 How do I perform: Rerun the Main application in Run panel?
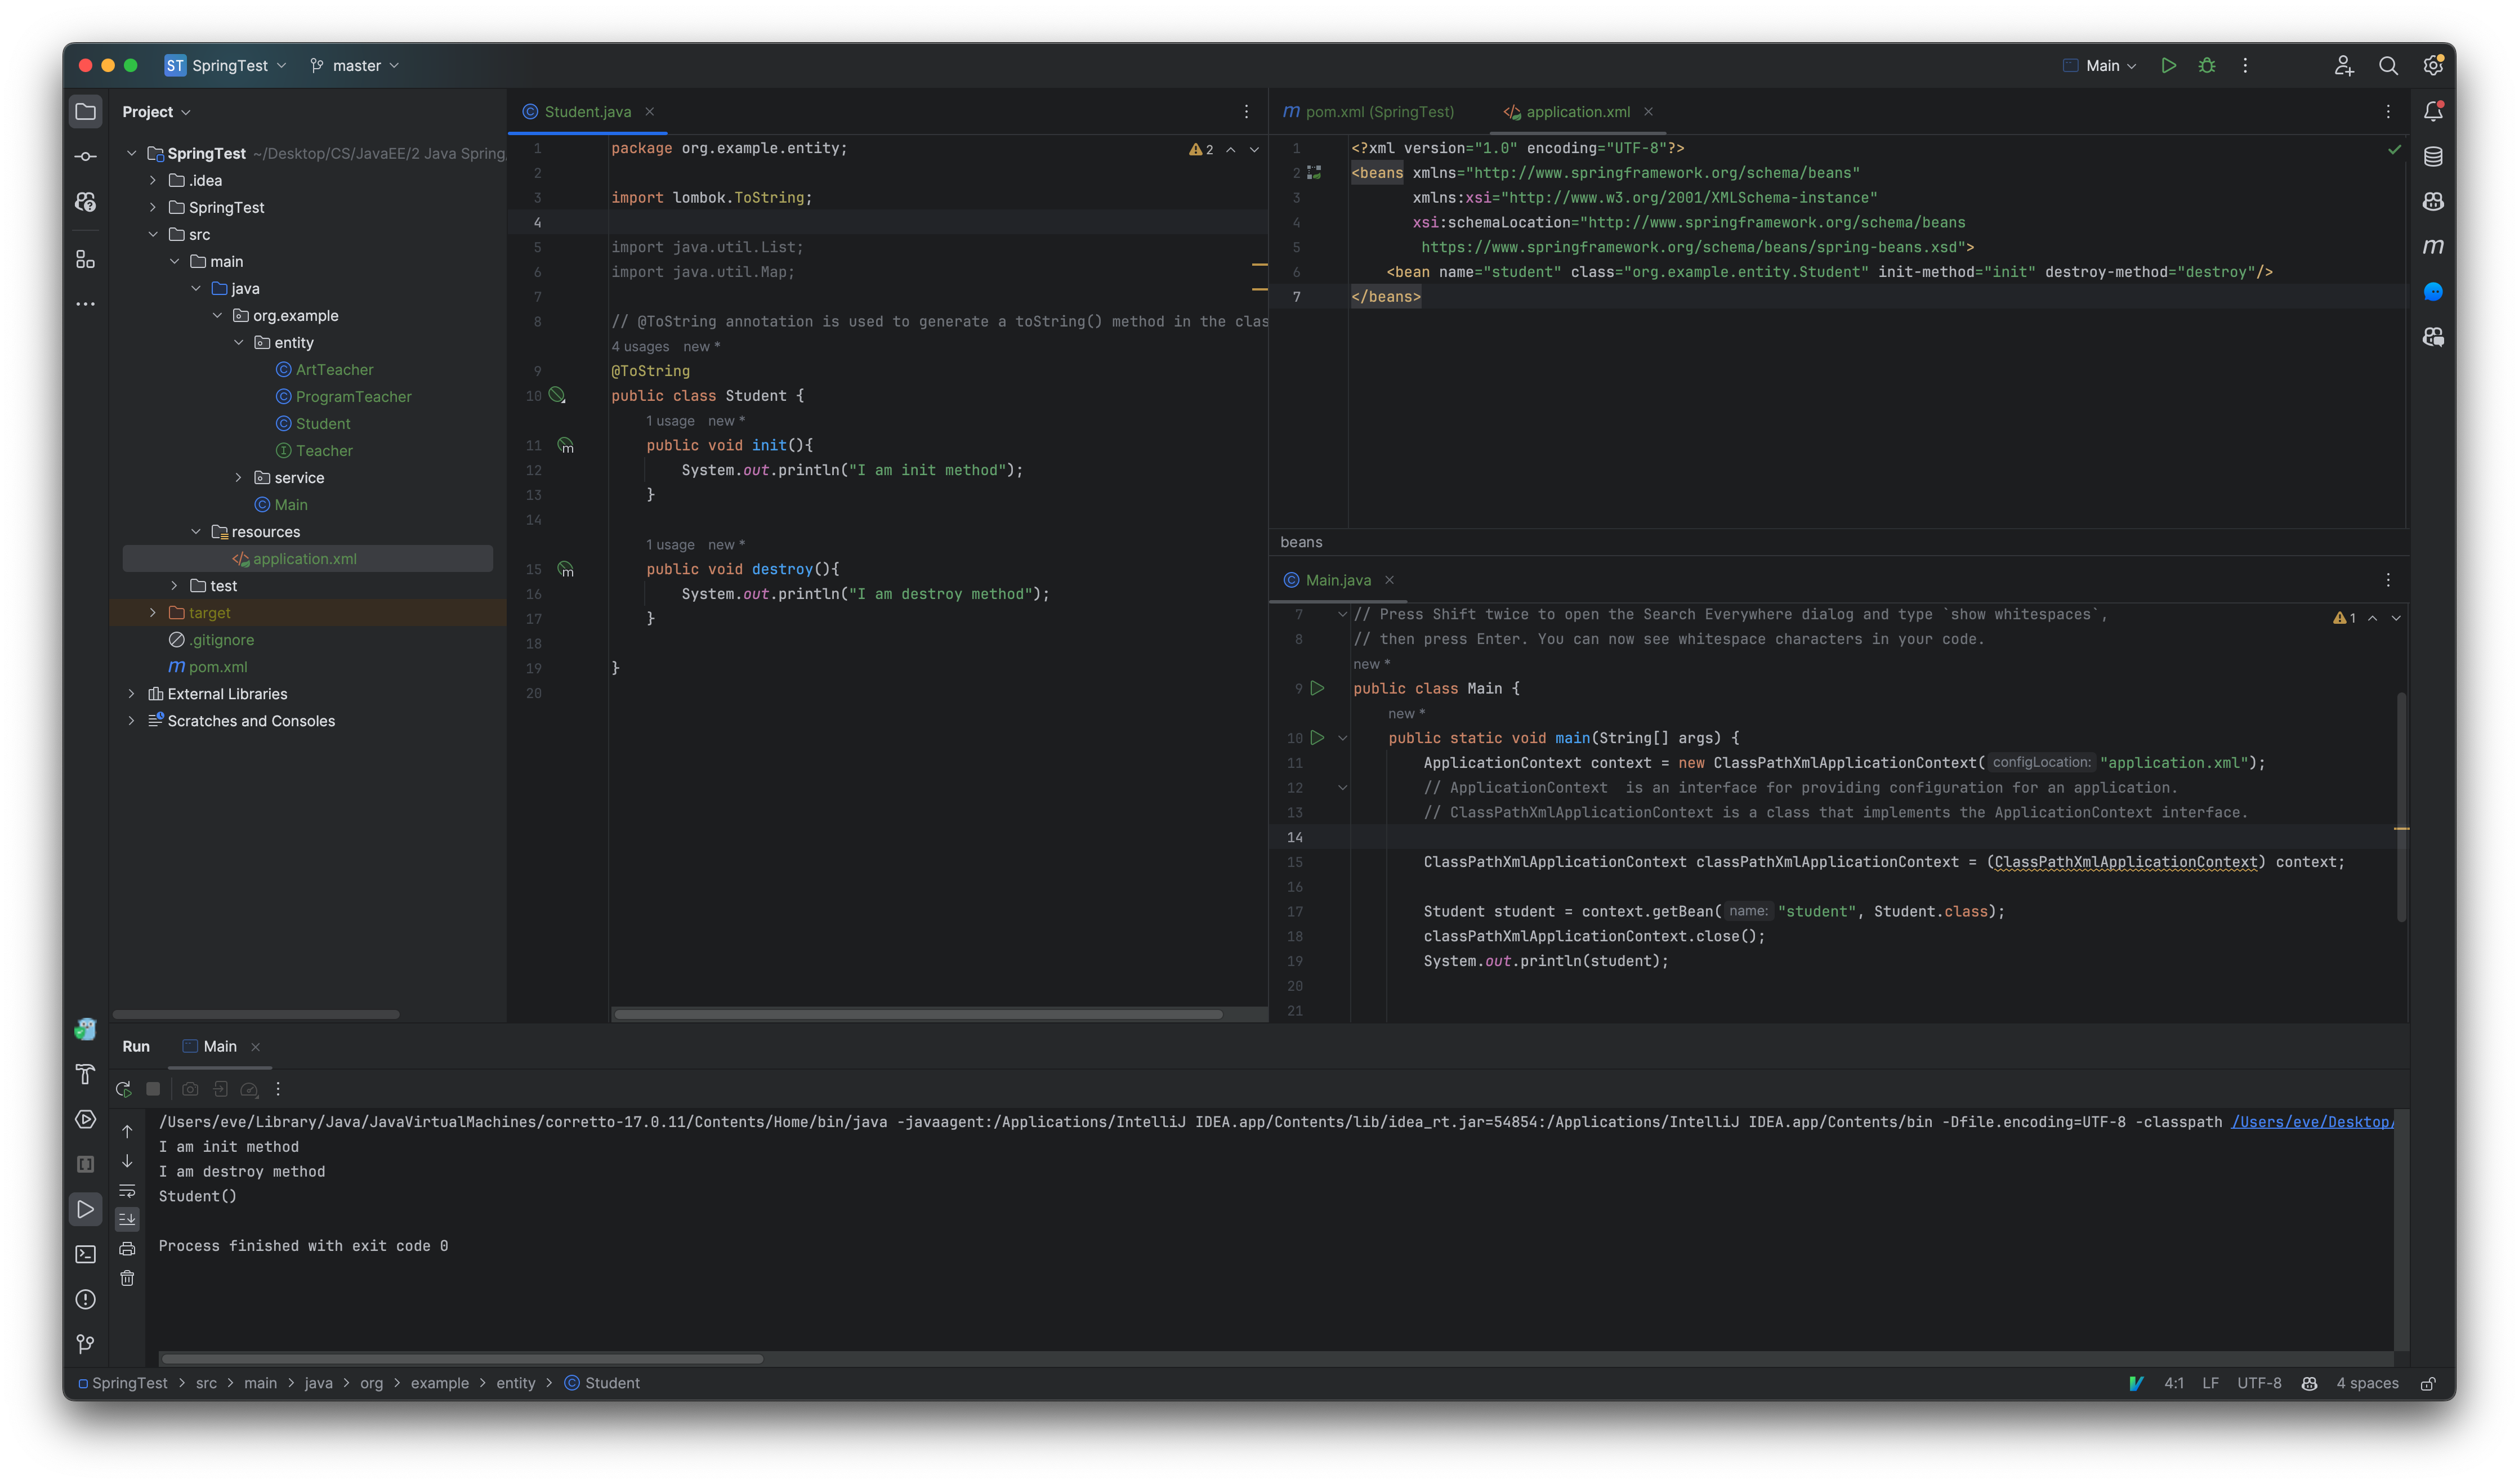(x=124, y=1088)
